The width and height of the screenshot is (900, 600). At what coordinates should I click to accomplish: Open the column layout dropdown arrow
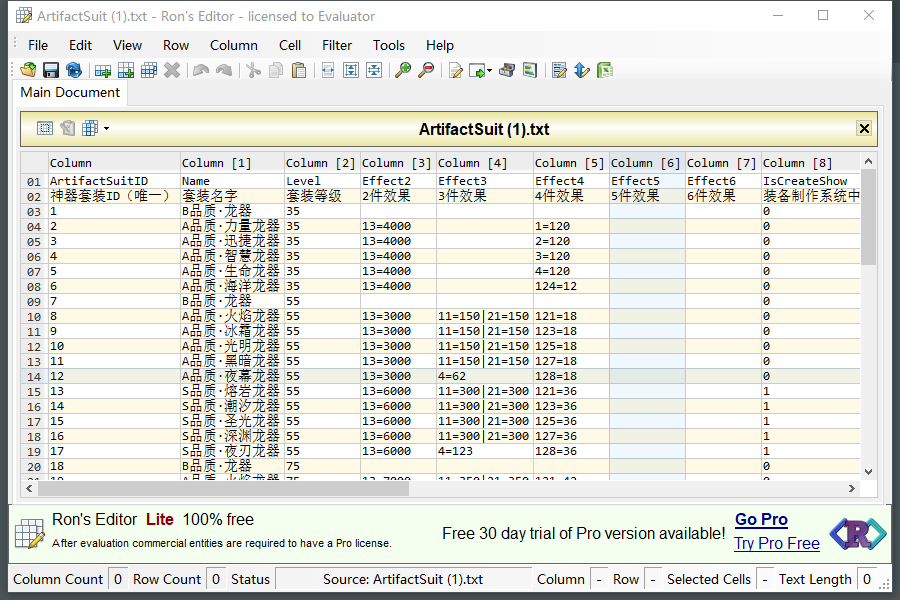[x=106, y=129]
